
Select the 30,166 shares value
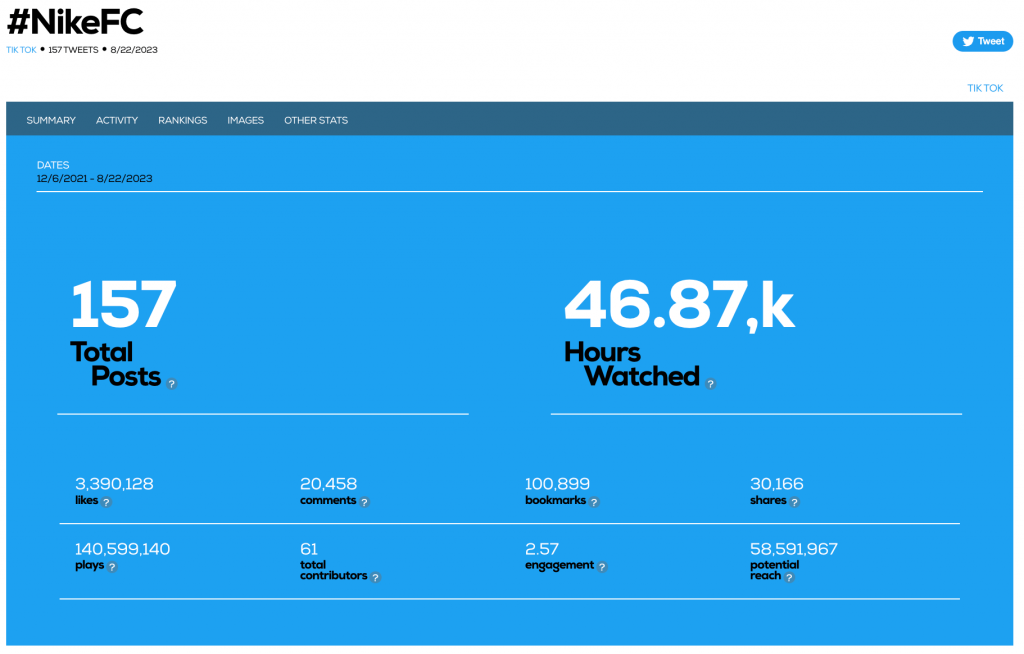776,484
